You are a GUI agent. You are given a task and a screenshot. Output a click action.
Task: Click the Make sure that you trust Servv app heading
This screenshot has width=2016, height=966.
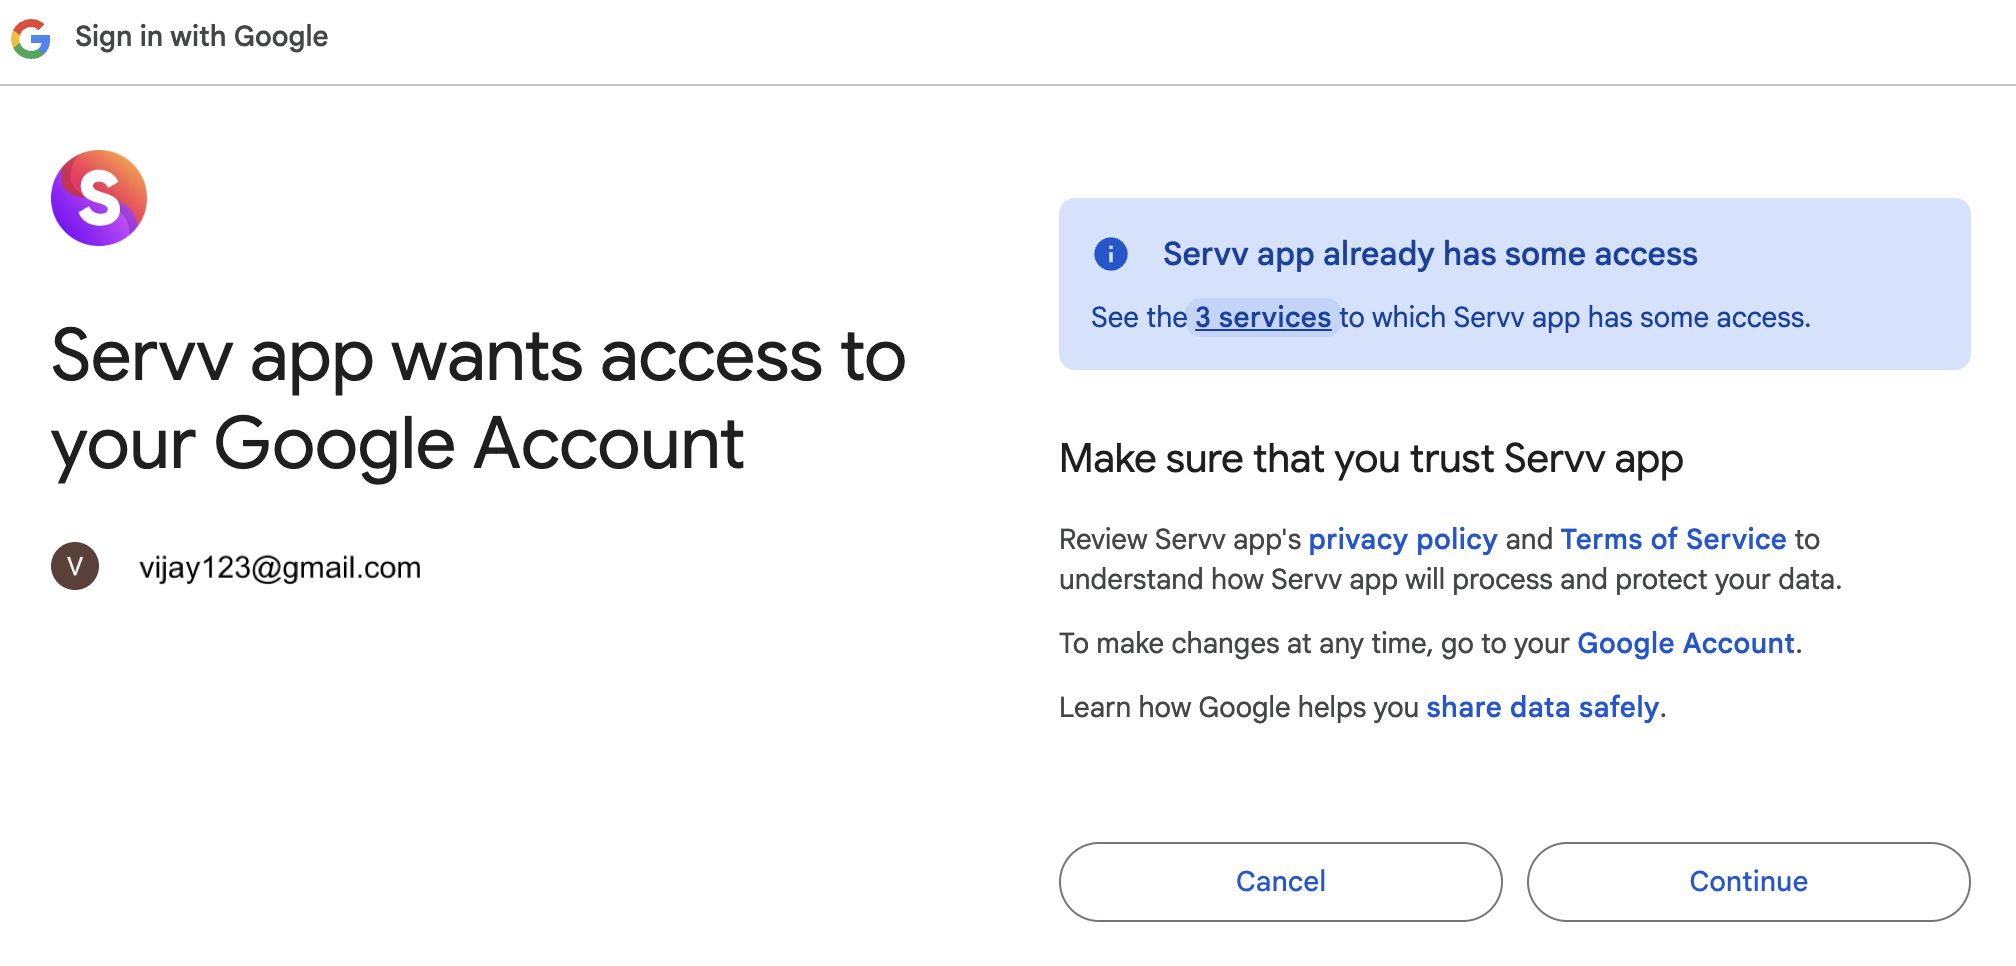click(x=1371, y=459)
